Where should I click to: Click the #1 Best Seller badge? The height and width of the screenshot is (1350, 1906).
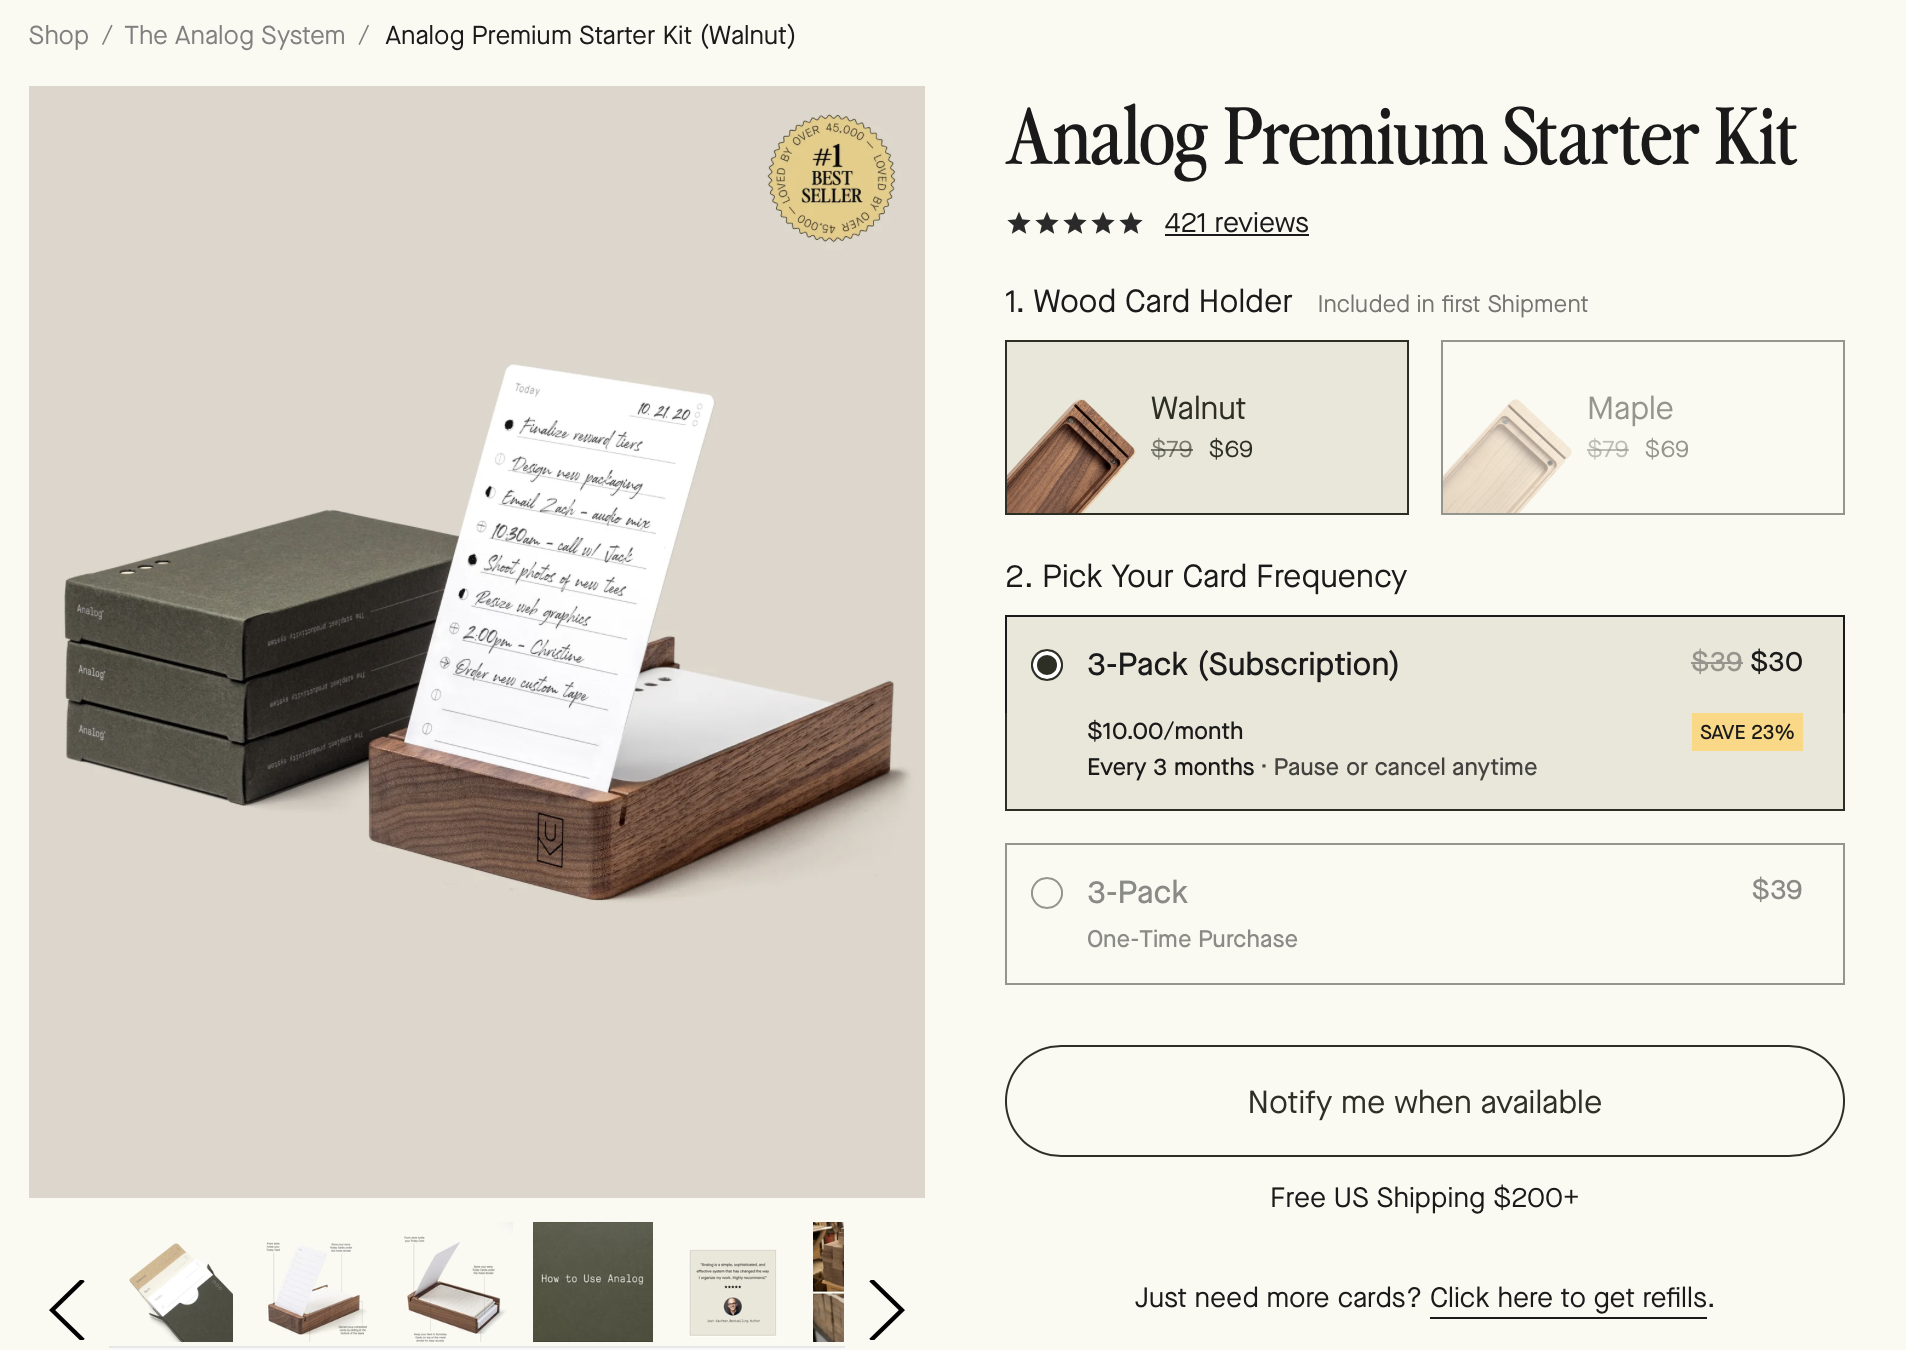[x=831, y=178]
